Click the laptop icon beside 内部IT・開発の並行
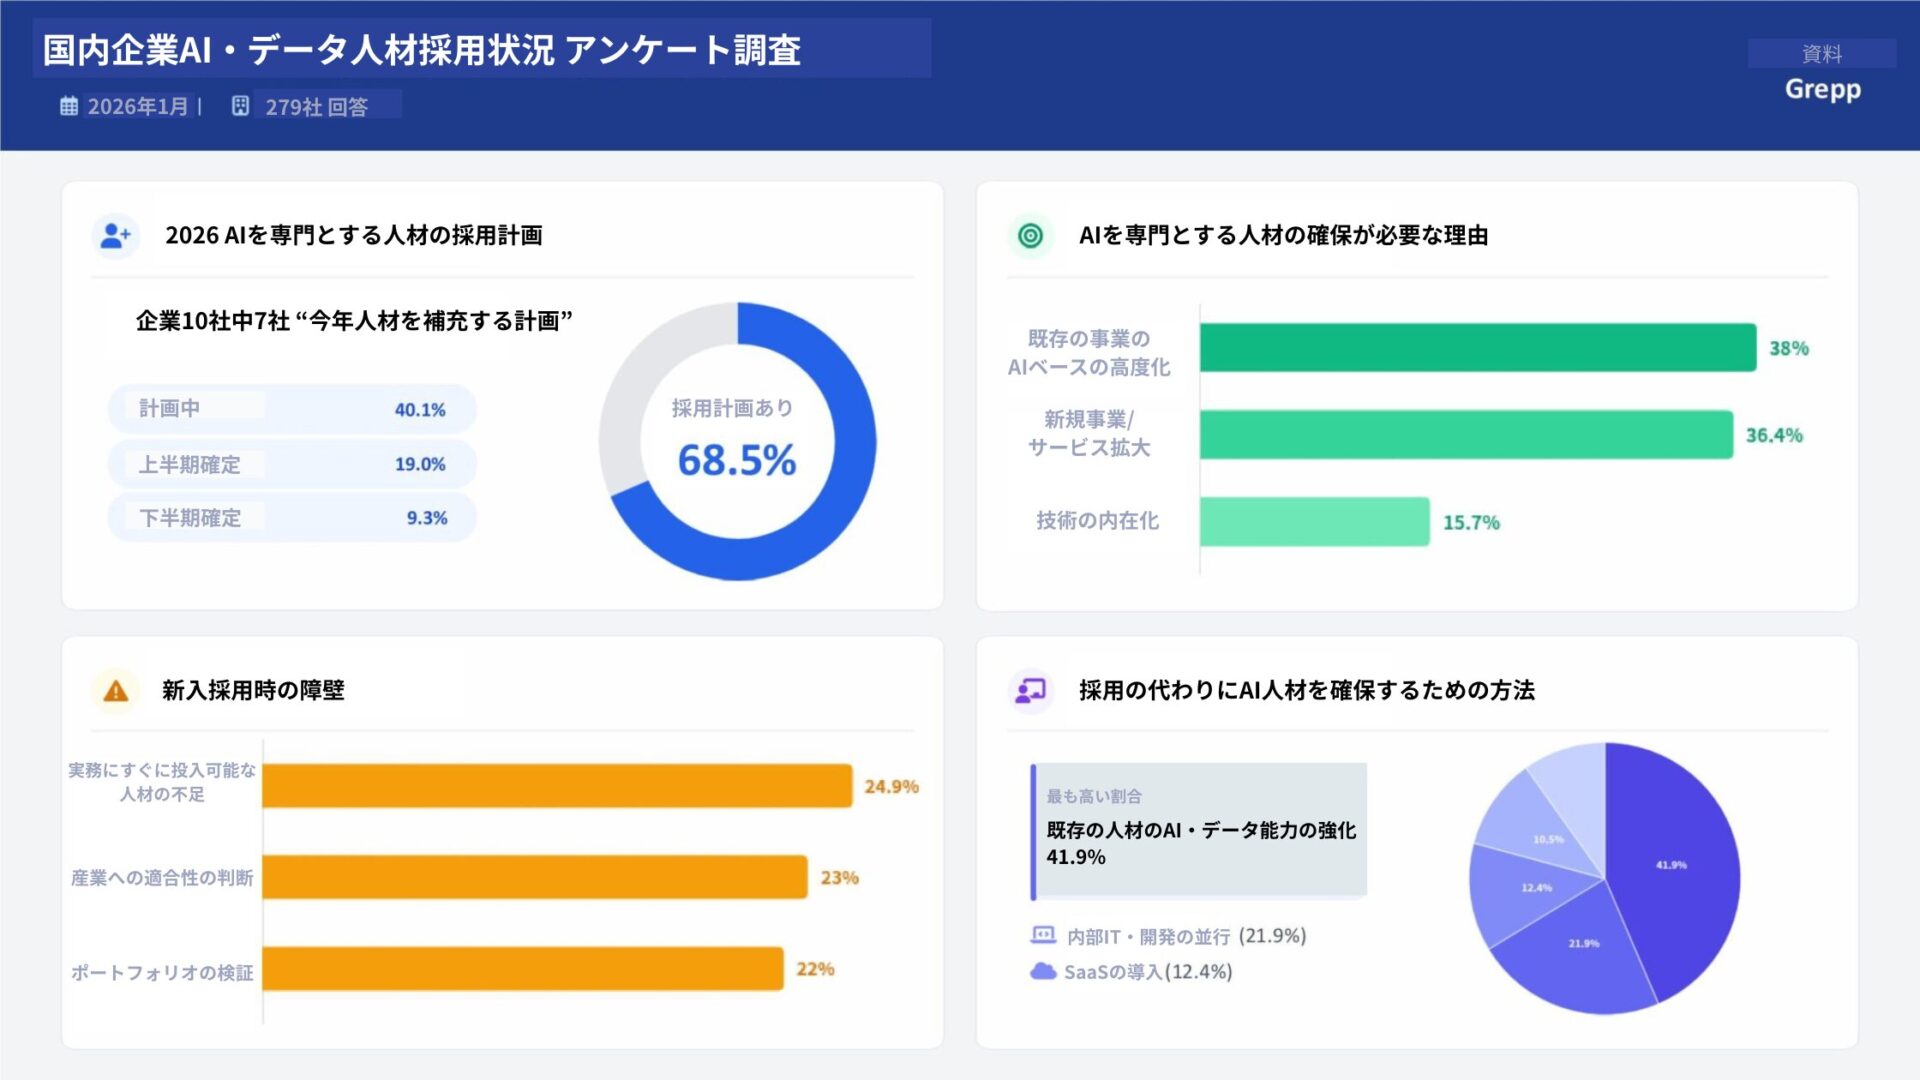 pos(1043,935)
